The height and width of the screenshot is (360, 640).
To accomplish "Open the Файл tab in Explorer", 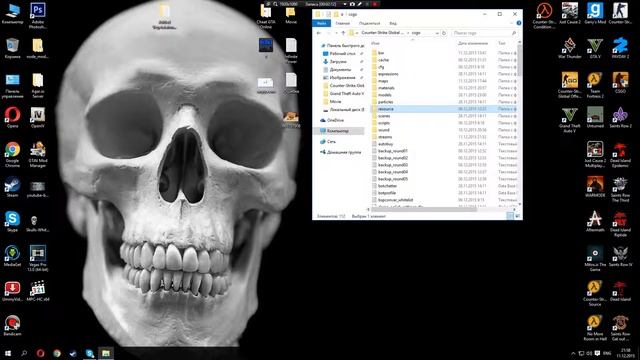I will tap(322, 23).
